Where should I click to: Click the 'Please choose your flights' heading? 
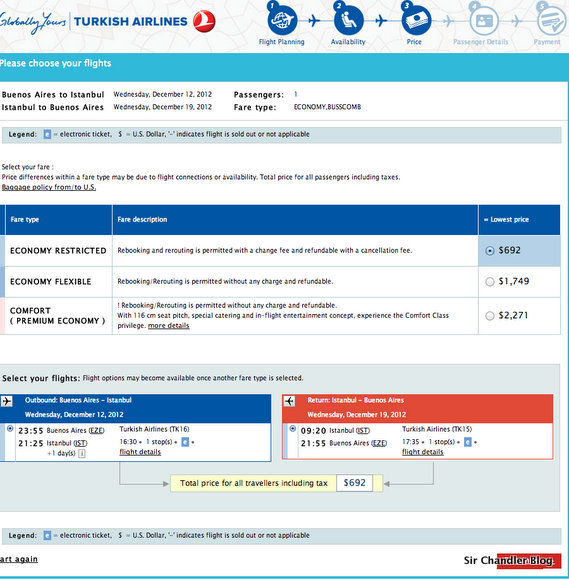(55, 63)
